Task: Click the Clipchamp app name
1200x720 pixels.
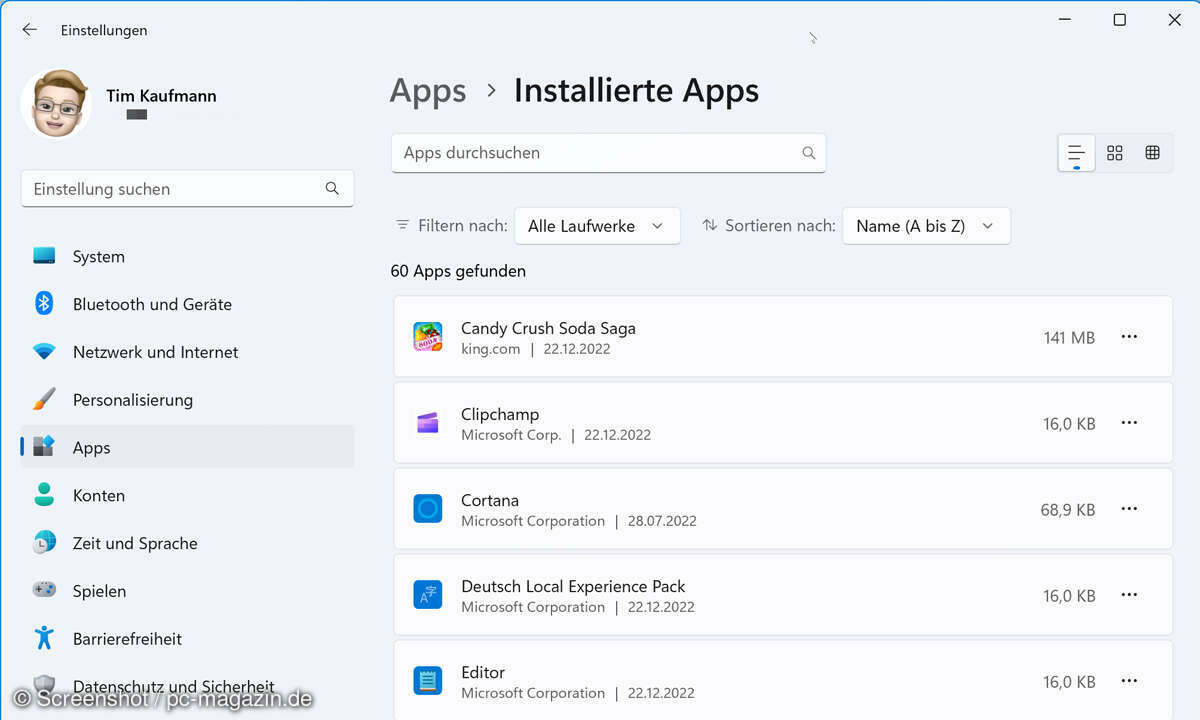Action: pos(500,414)
